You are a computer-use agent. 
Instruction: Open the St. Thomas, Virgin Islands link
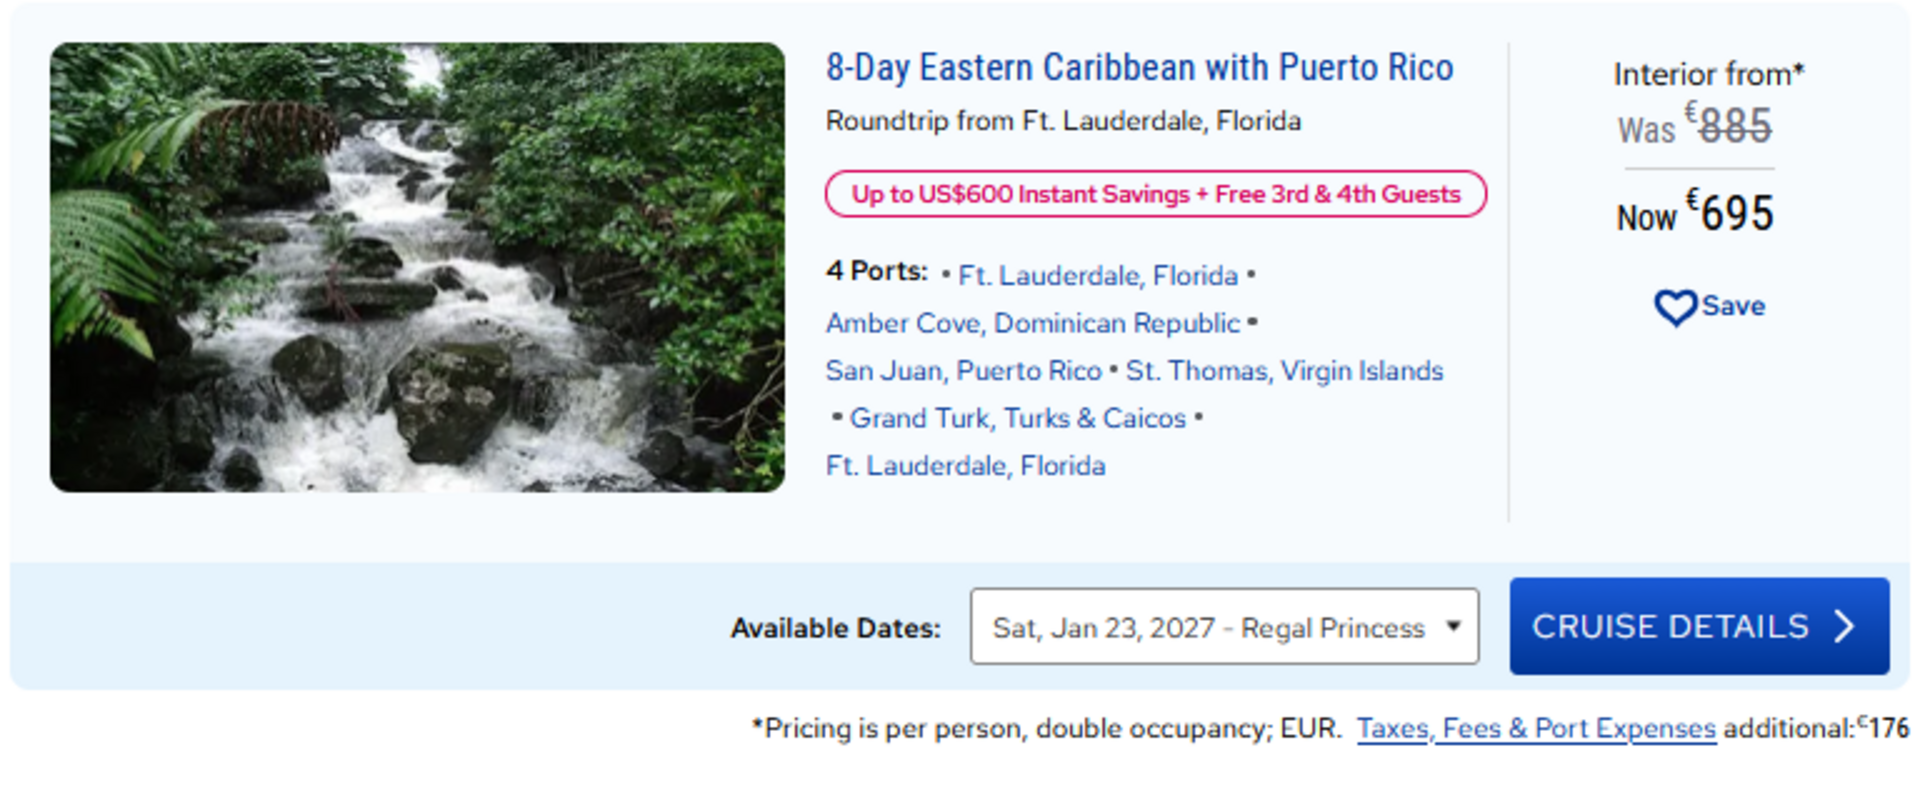tap(1284, 371)
